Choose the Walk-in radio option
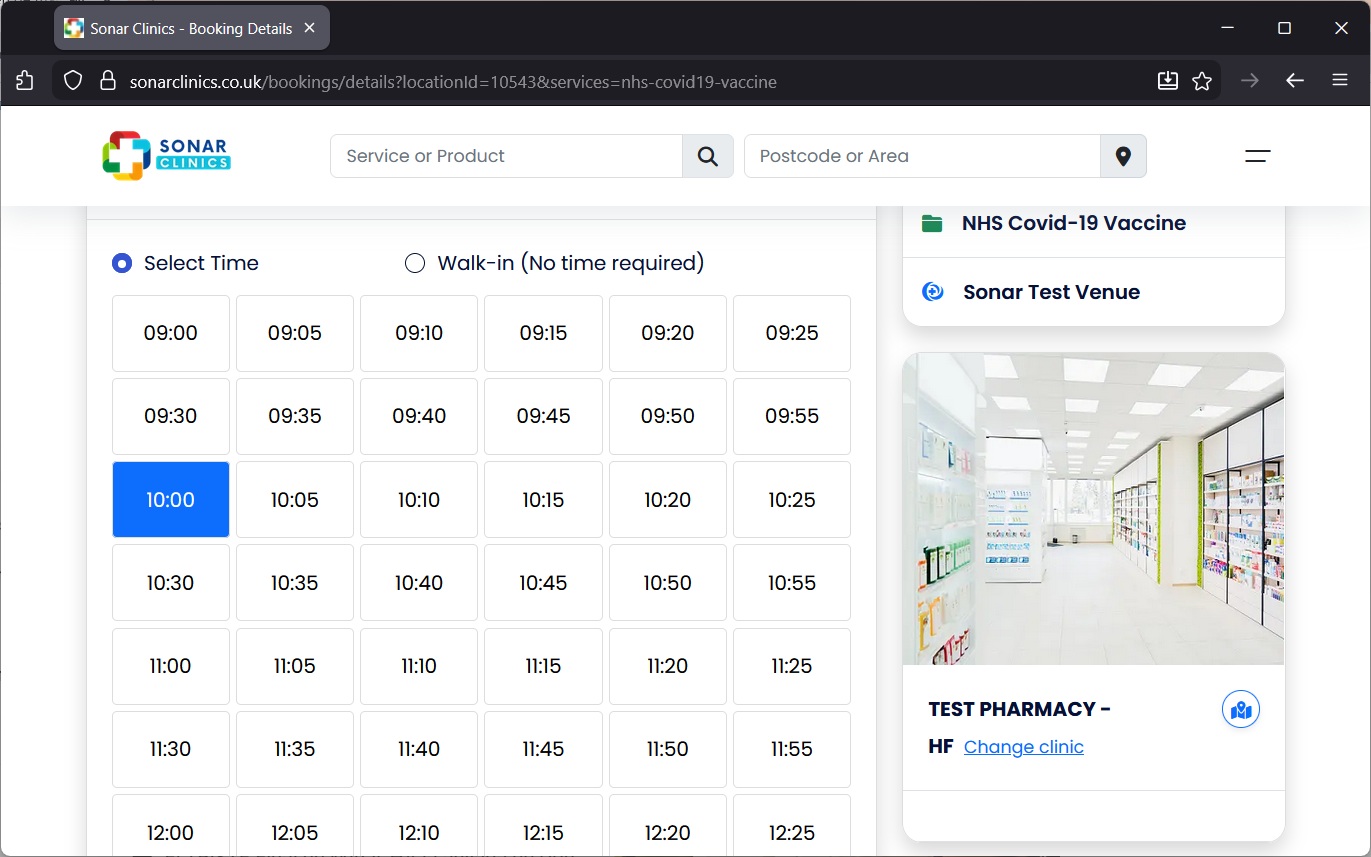The image size is (1371, 857). click(x=415, y=263)
